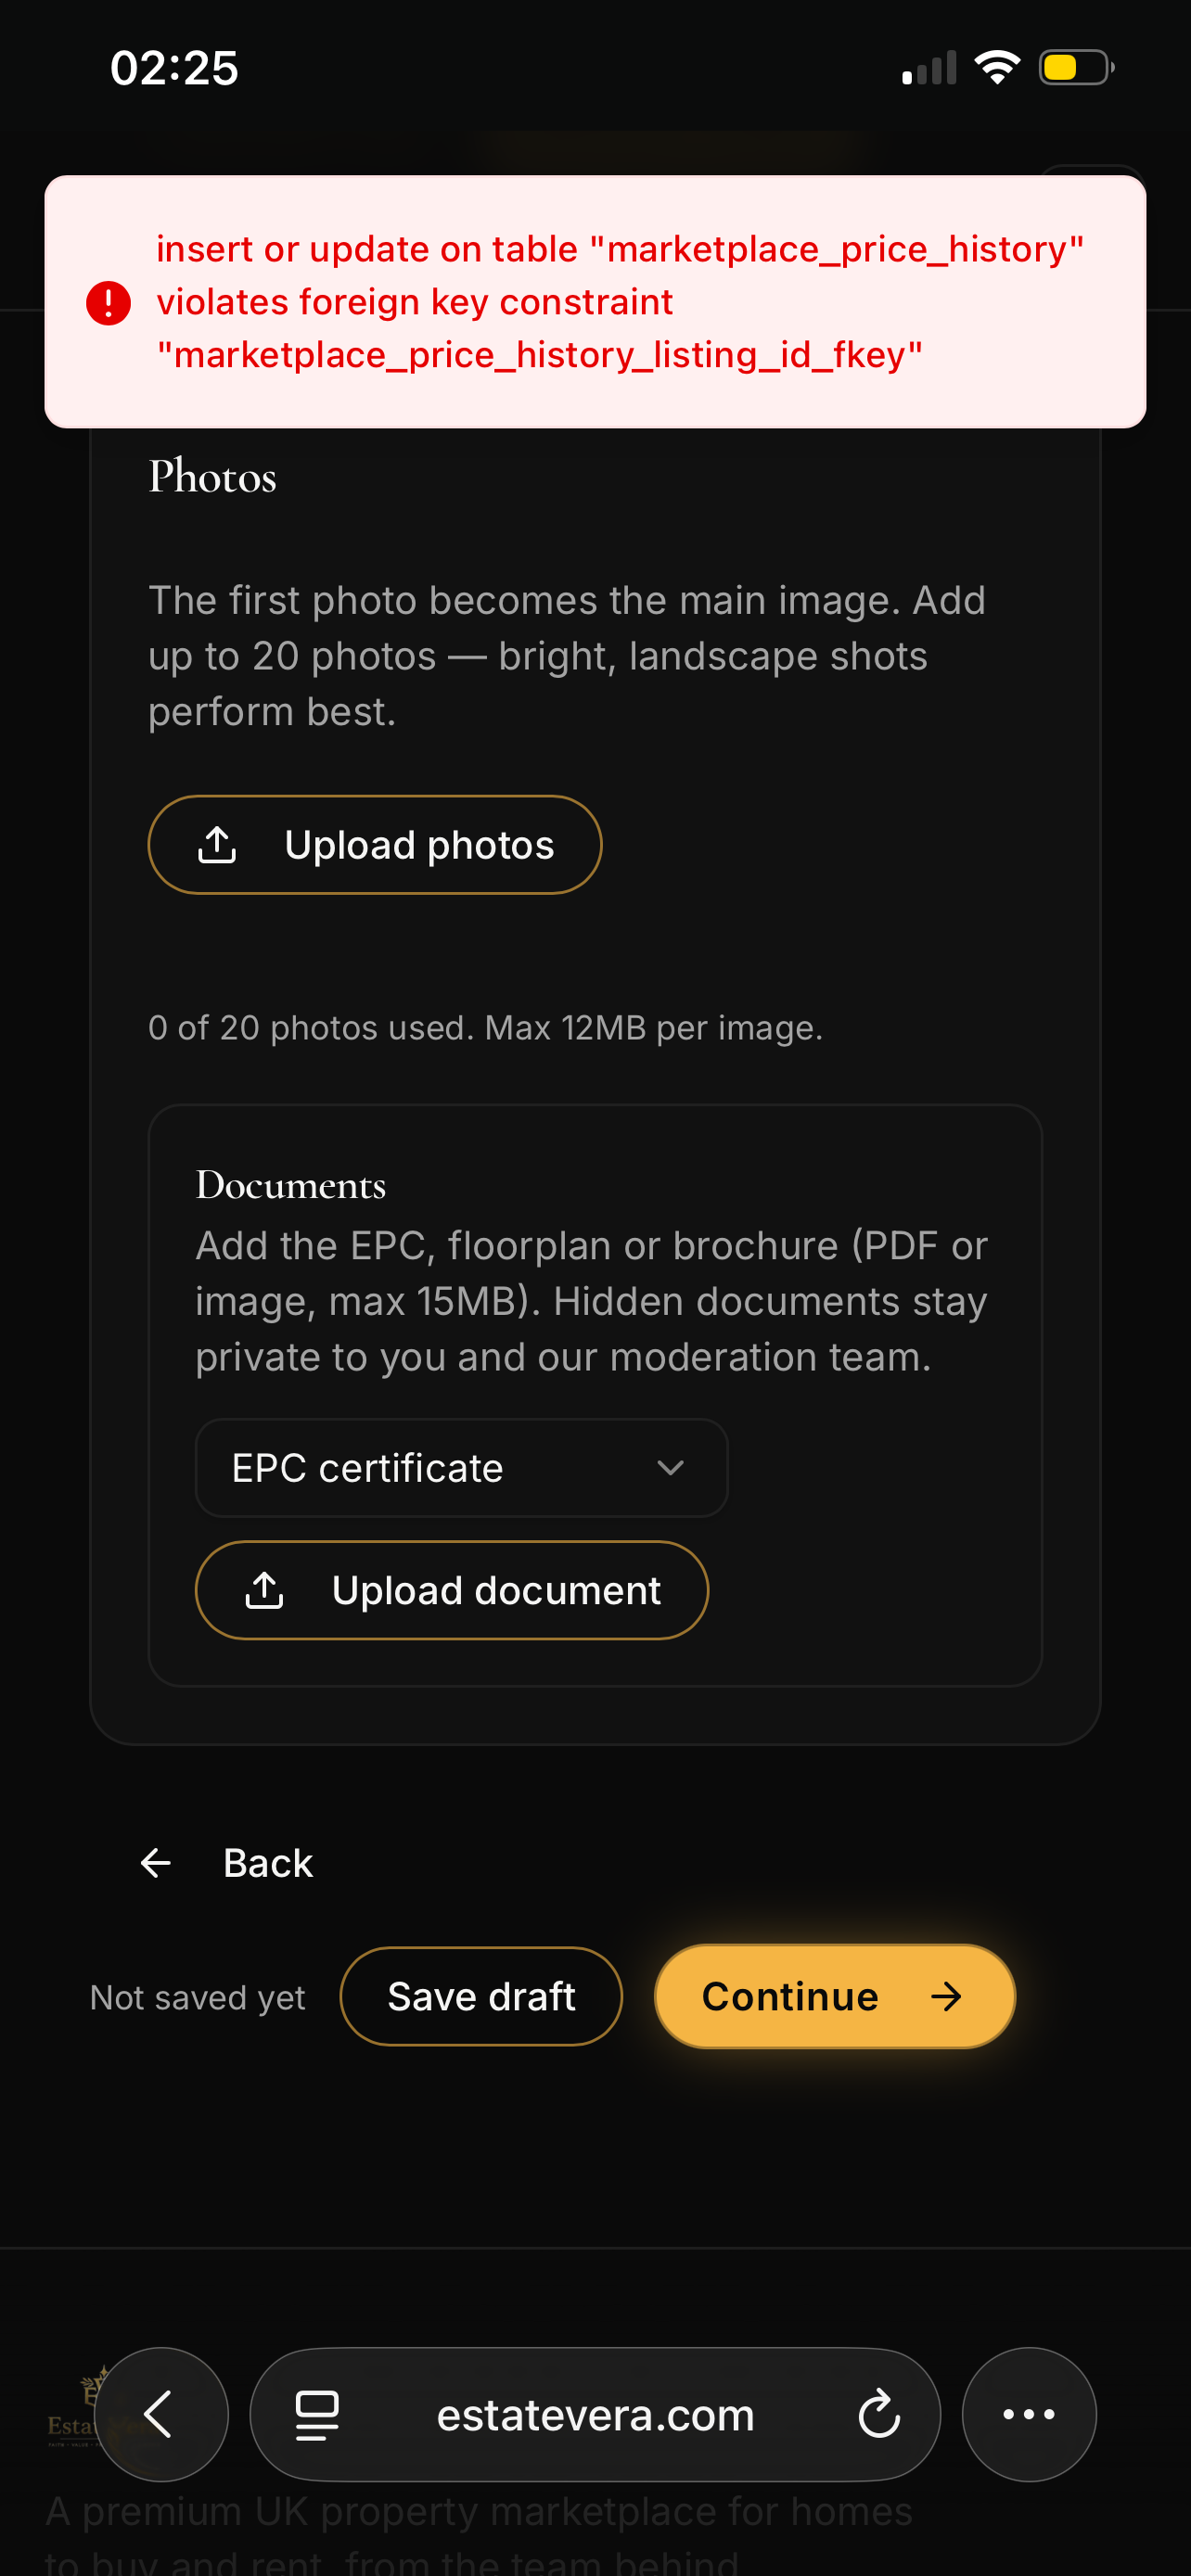Open the page tools icon in address bar
Image resolution: width=1191 pixels, height=2576 pixels.
(x=317, y=2414)
